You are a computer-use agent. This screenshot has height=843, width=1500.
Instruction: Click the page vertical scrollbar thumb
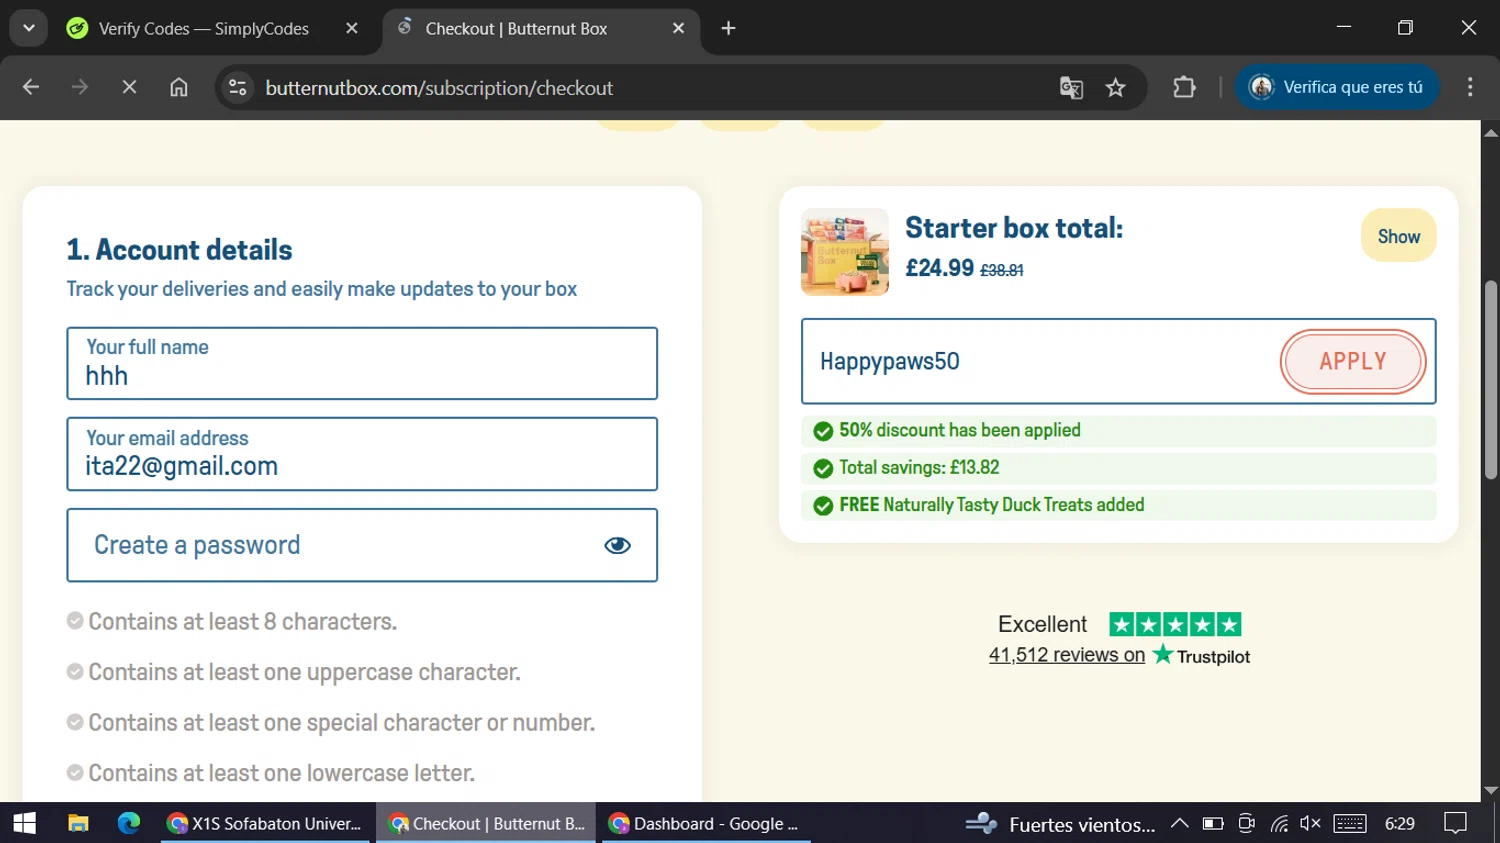tap(1491, 379)
